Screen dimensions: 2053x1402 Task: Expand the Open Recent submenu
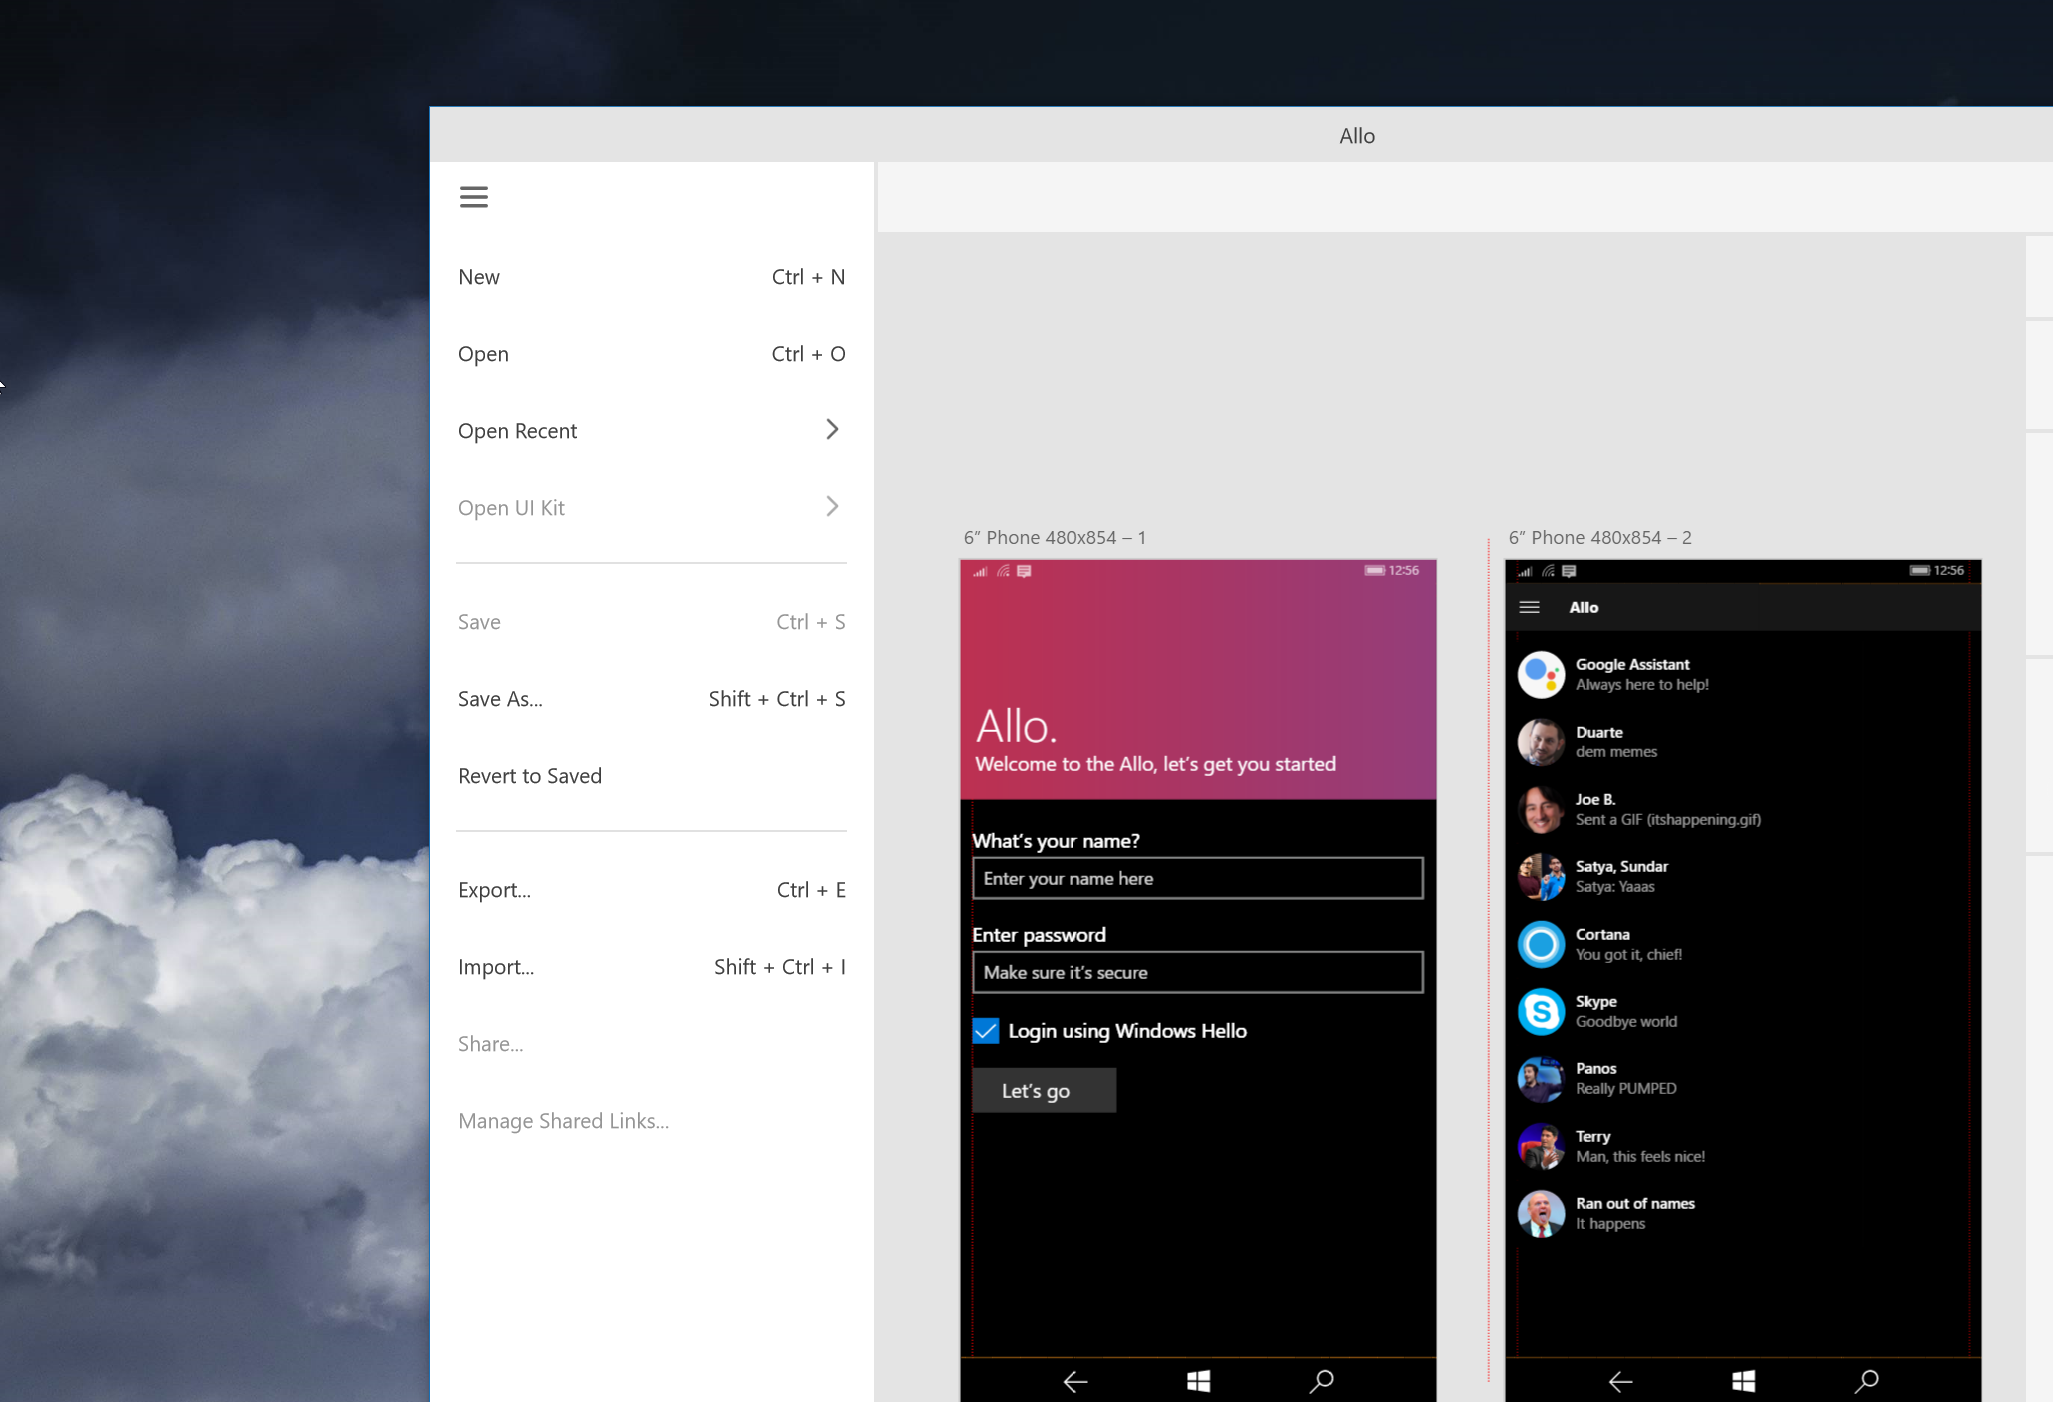click(830, 430)
